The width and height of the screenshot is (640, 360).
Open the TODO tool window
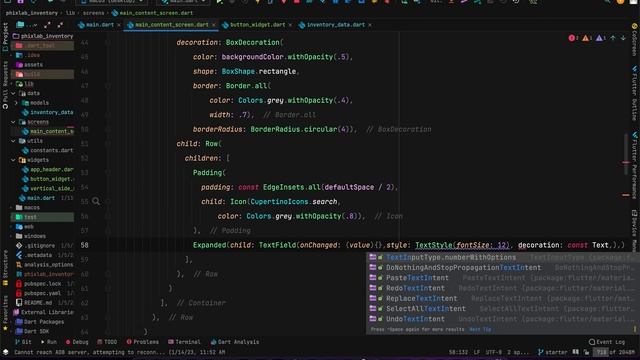click(x=107, y=342)
